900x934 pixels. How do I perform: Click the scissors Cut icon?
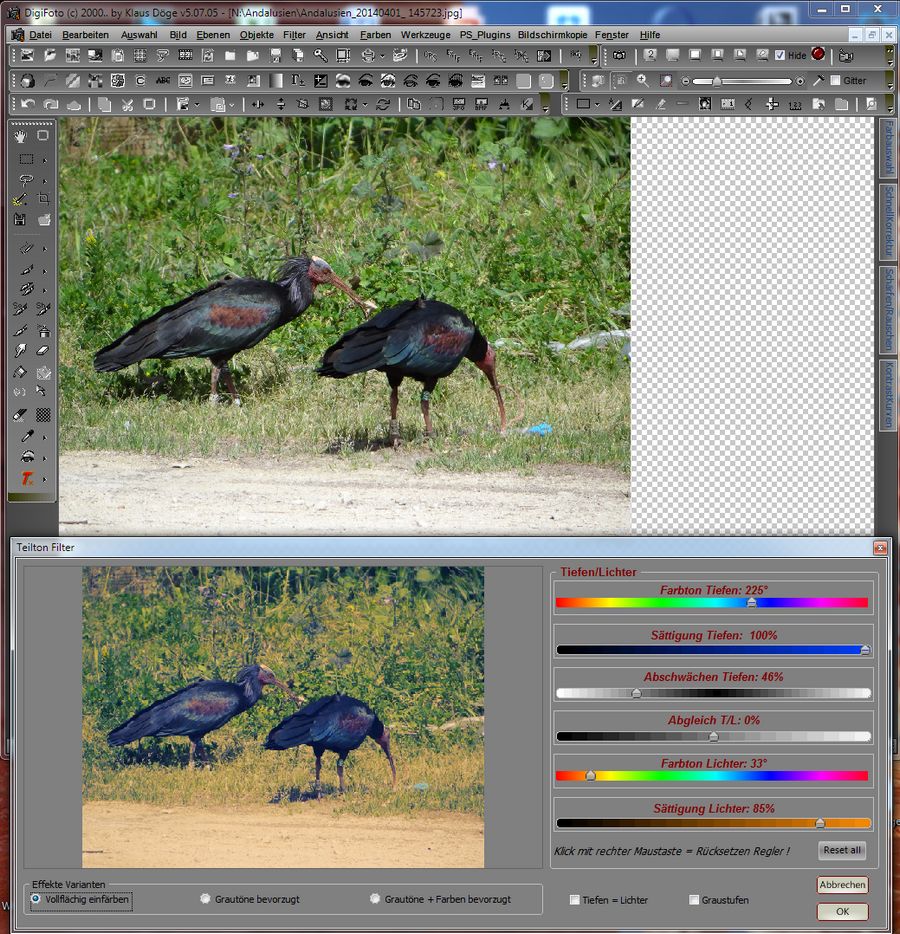coord(127,104)
